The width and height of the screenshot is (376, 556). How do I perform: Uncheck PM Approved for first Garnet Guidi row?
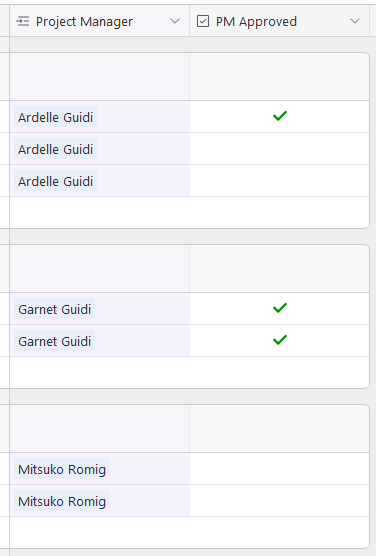tap(280, 308)
